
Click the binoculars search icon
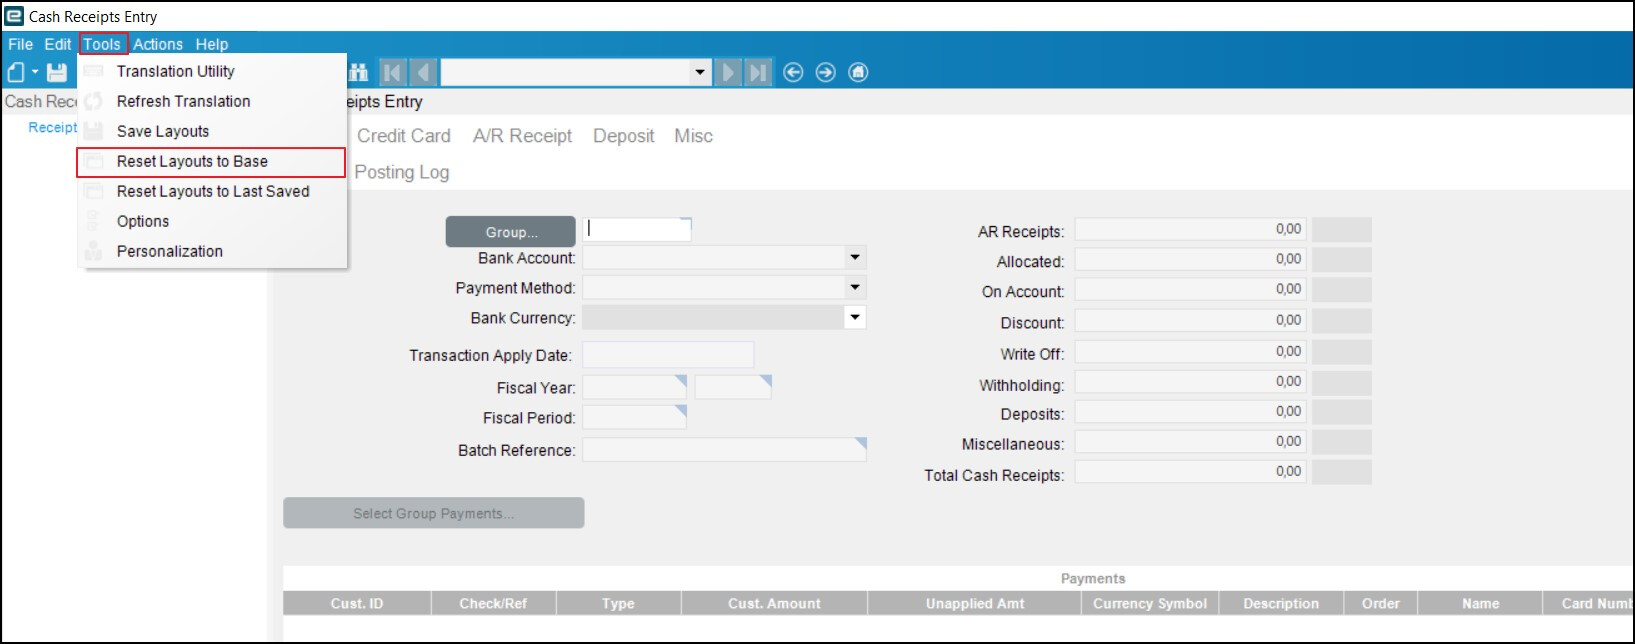pyautogui.click(x=359, y=72)
